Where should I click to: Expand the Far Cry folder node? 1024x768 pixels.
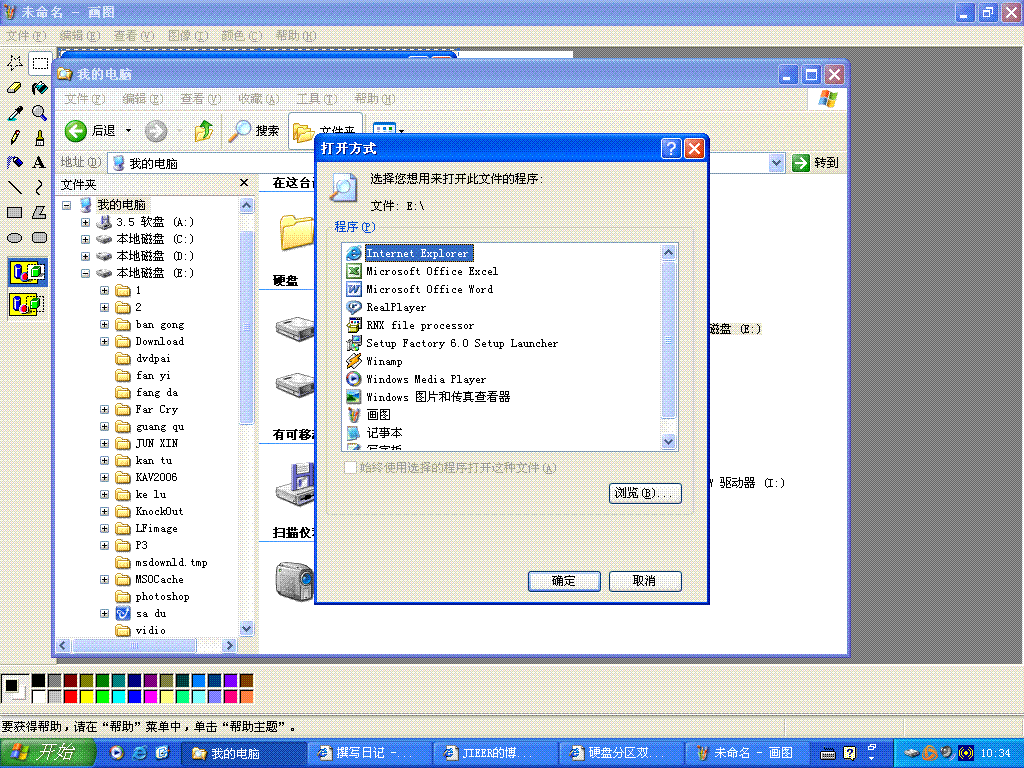point(104,409)
